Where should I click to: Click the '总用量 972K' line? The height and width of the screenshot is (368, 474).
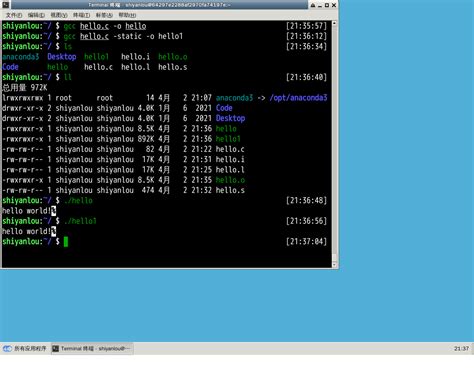25,88
